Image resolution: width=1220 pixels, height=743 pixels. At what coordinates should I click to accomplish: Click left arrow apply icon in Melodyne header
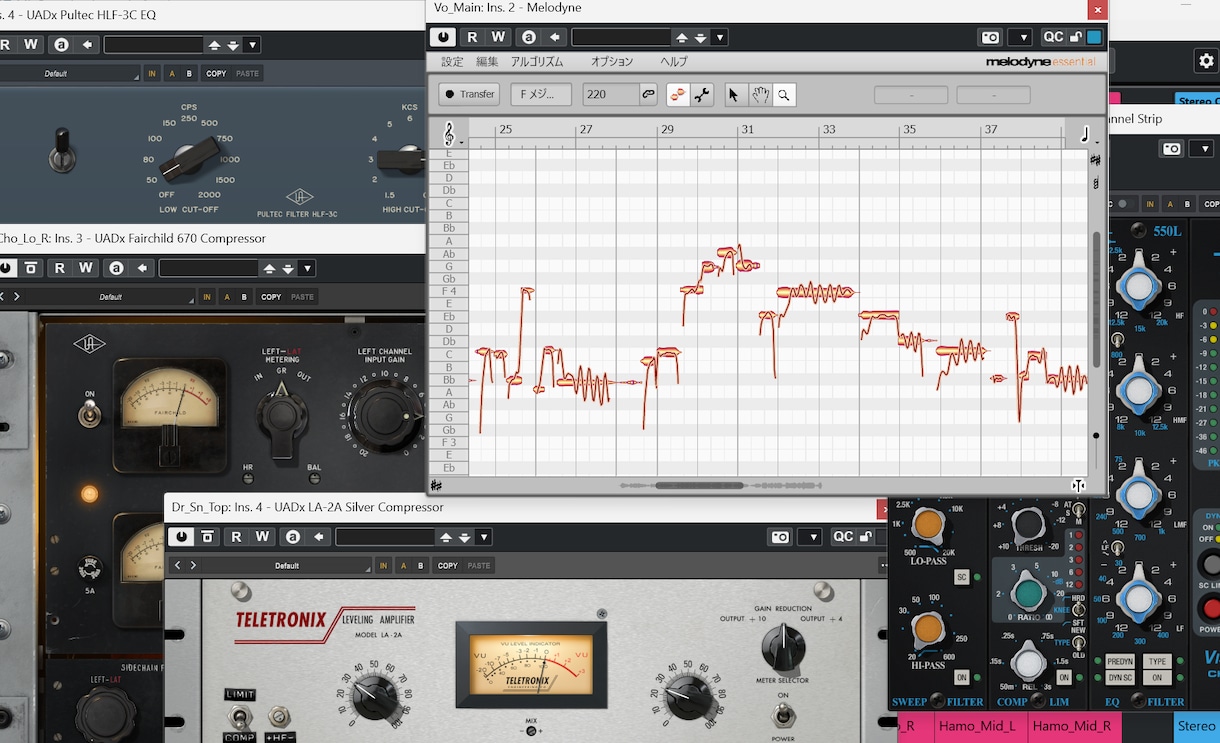555,37
